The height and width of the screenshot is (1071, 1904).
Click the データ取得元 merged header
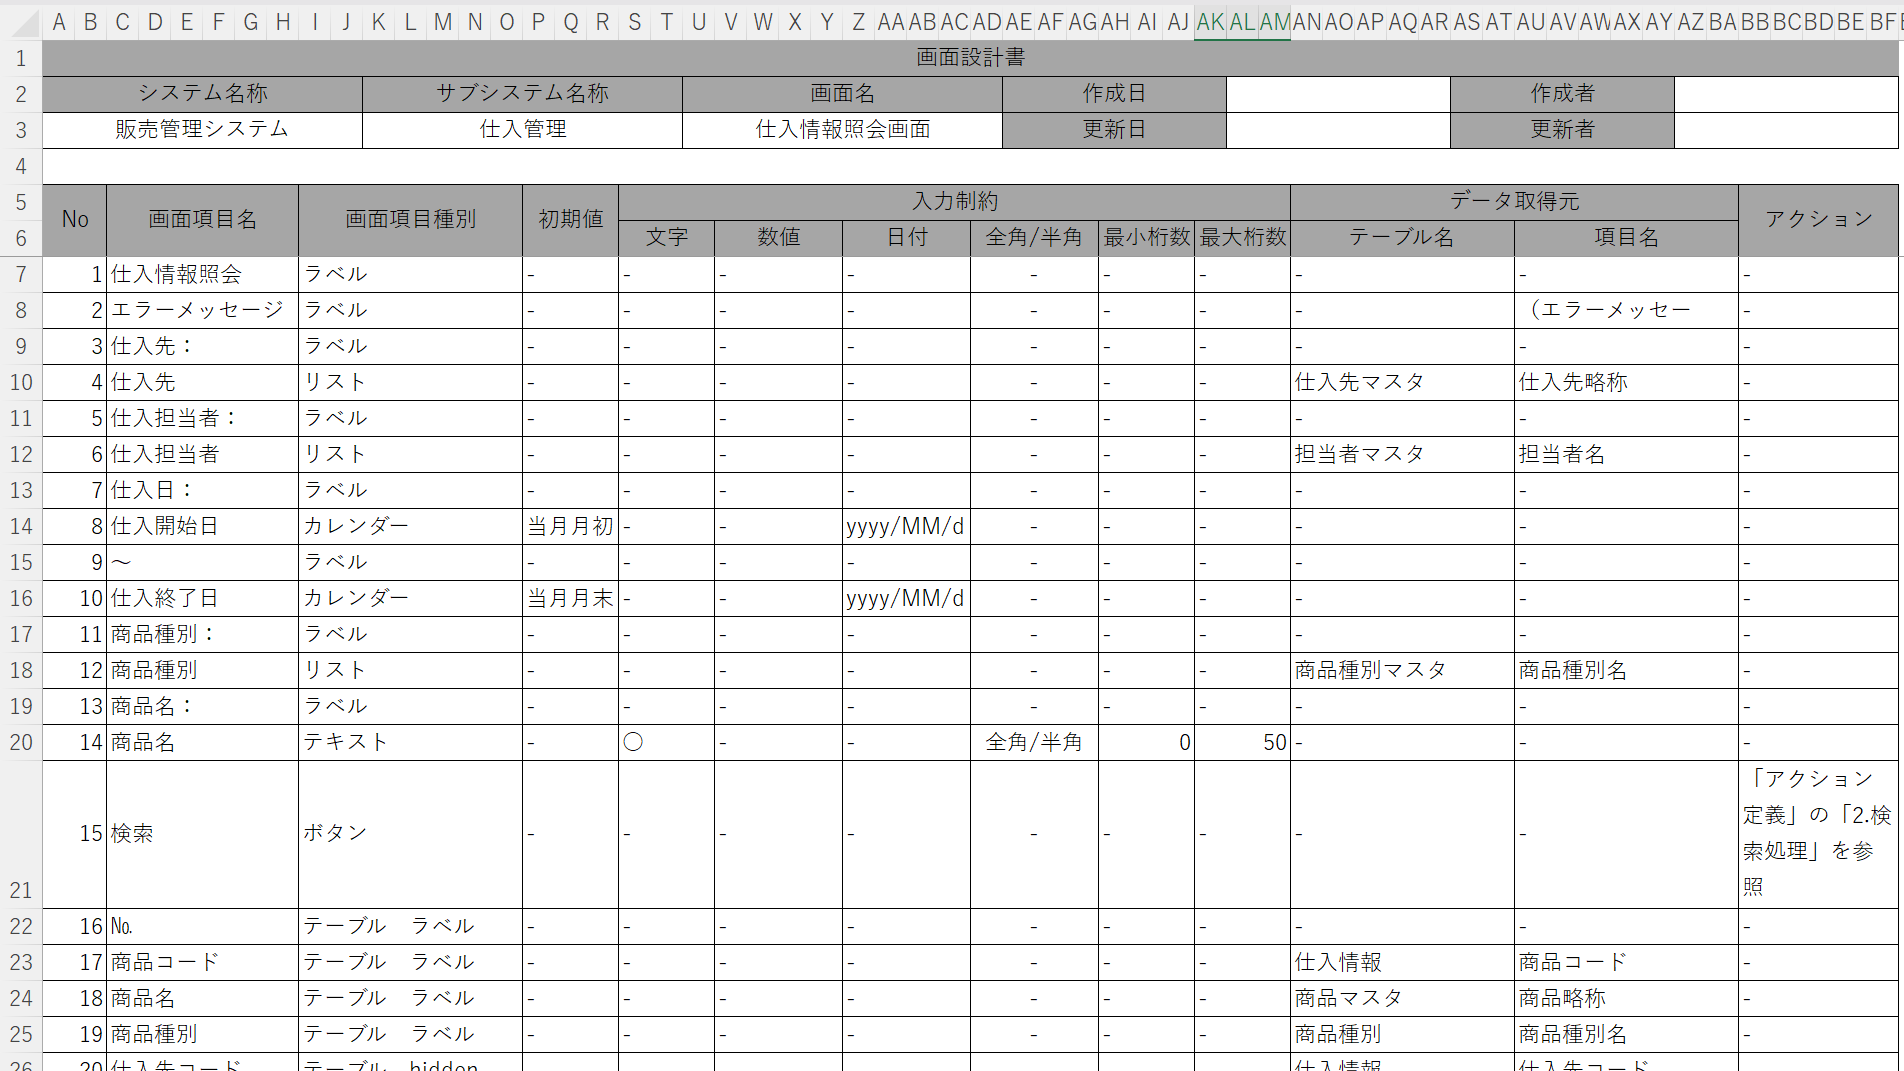click(x=1514, y=202)
